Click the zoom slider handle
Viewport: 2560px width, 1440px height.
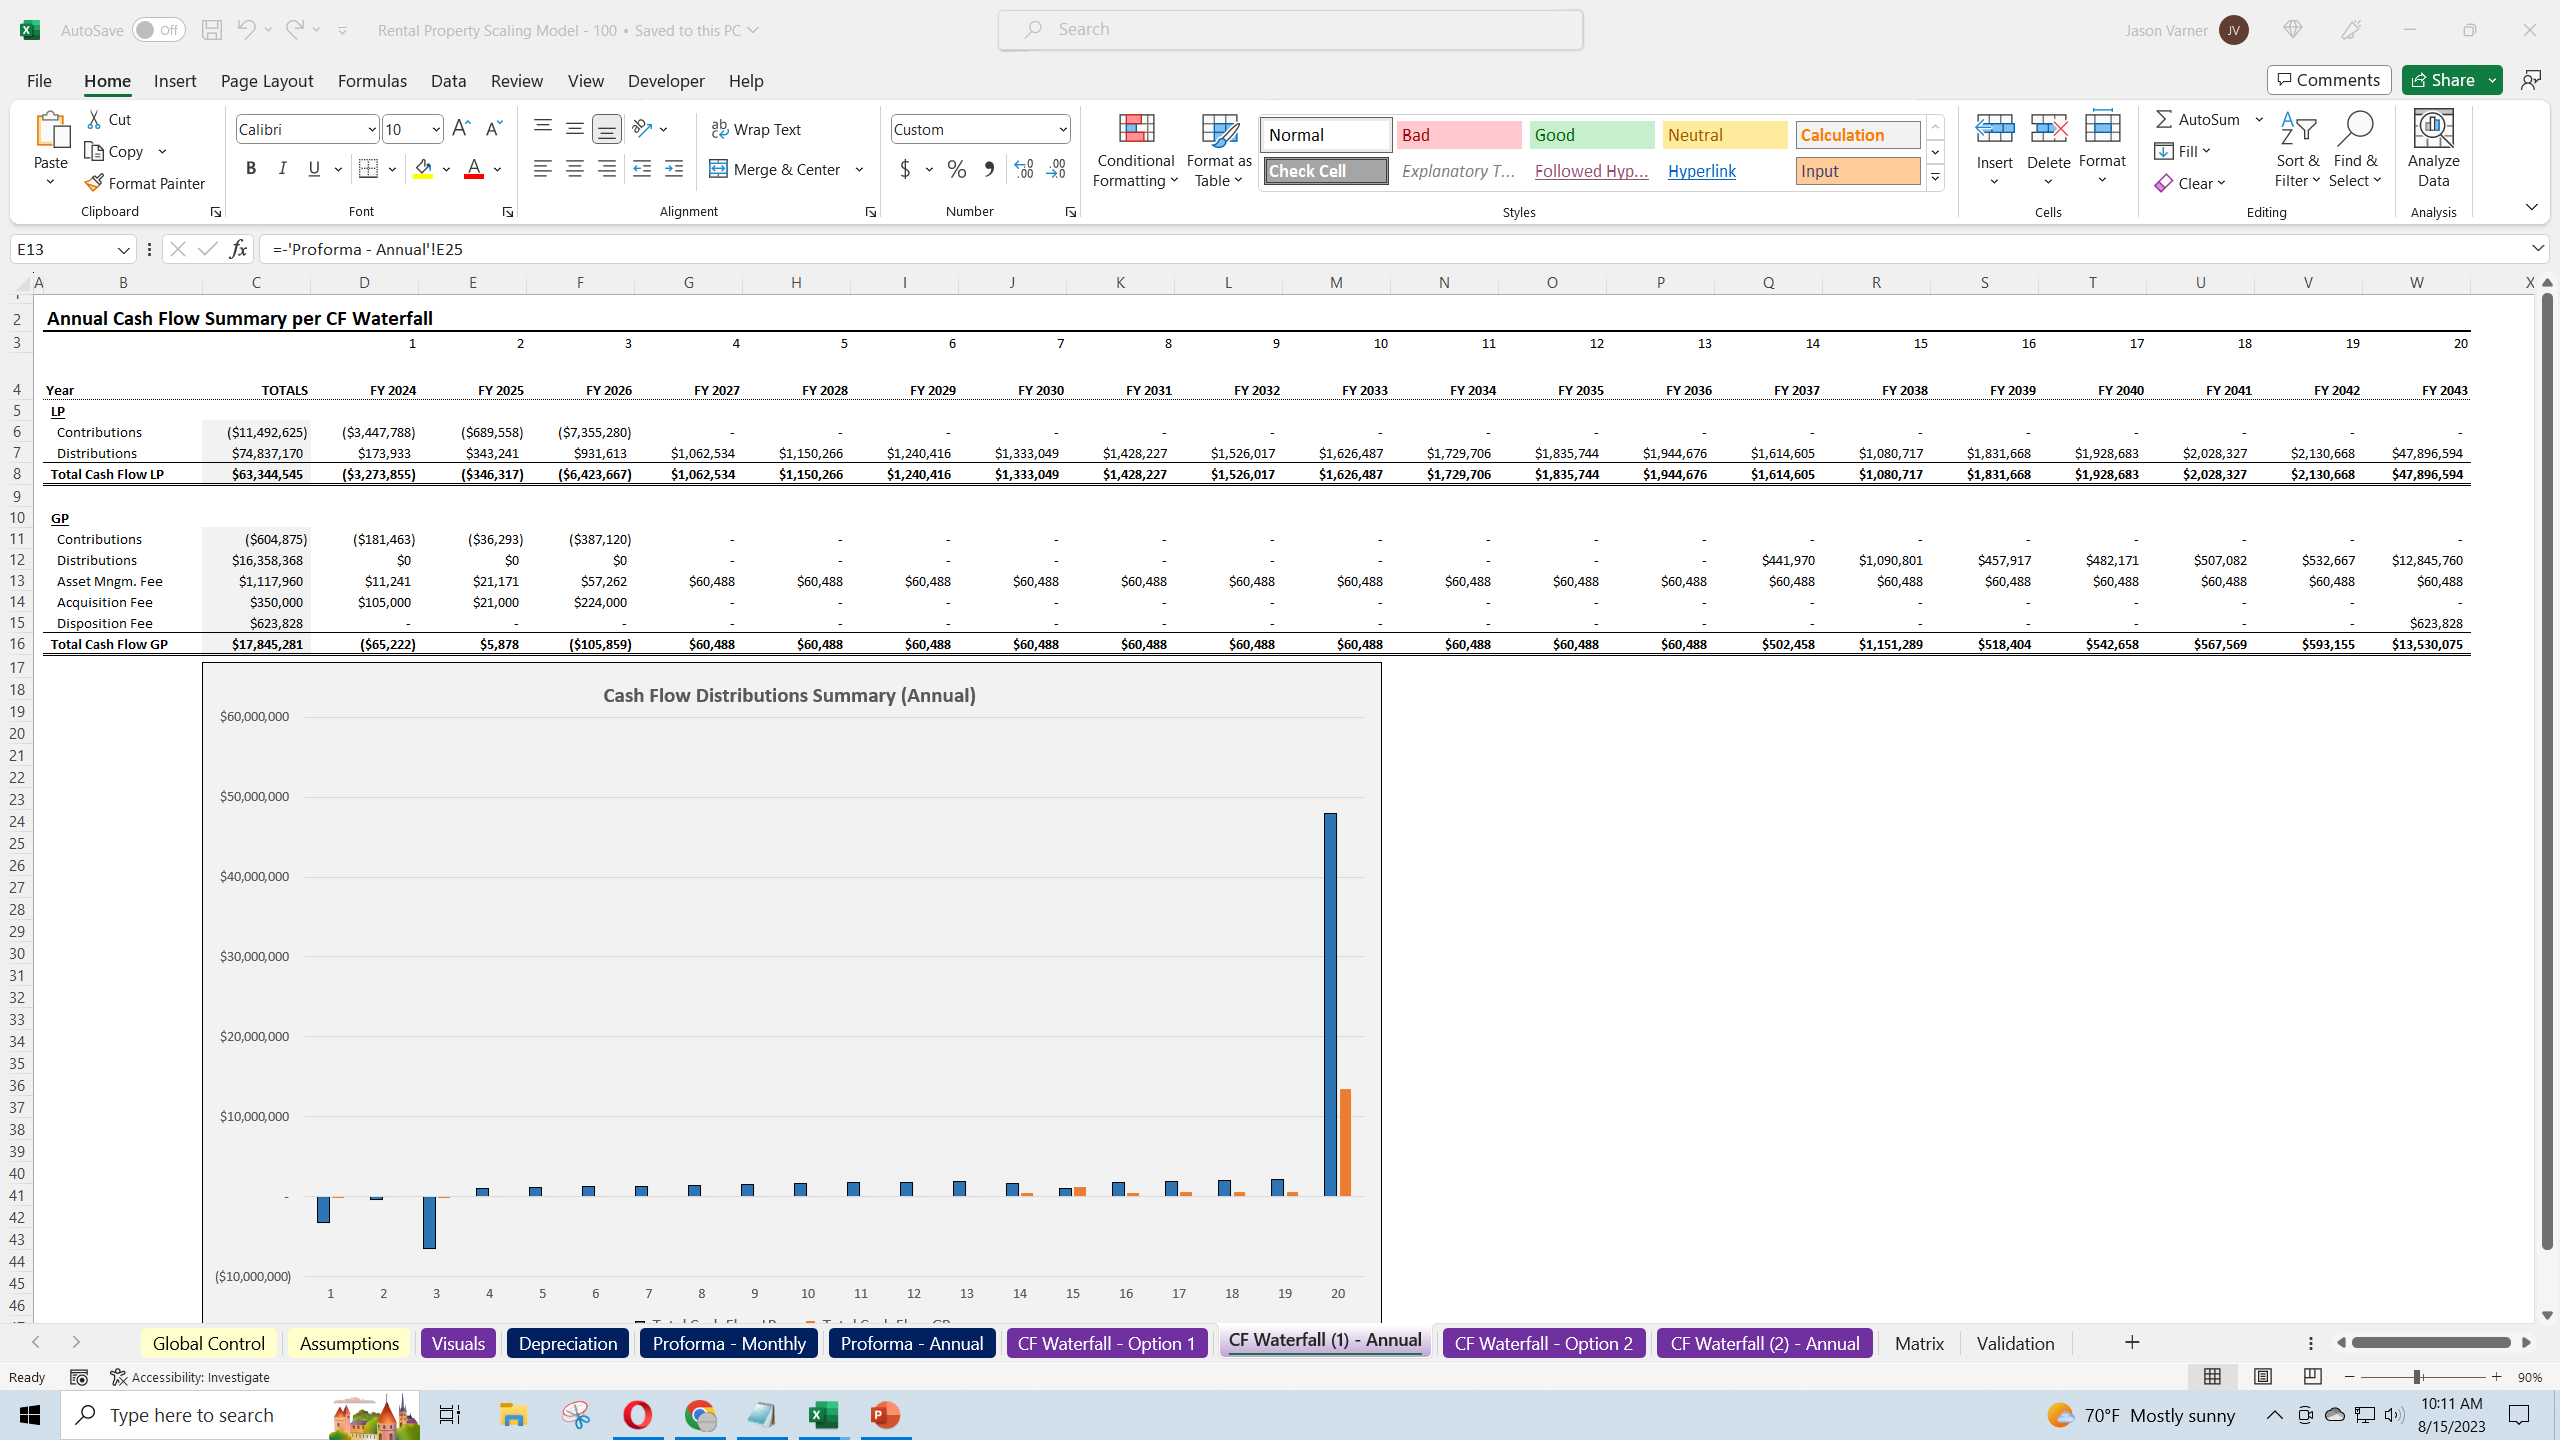click(2417, 1377)
